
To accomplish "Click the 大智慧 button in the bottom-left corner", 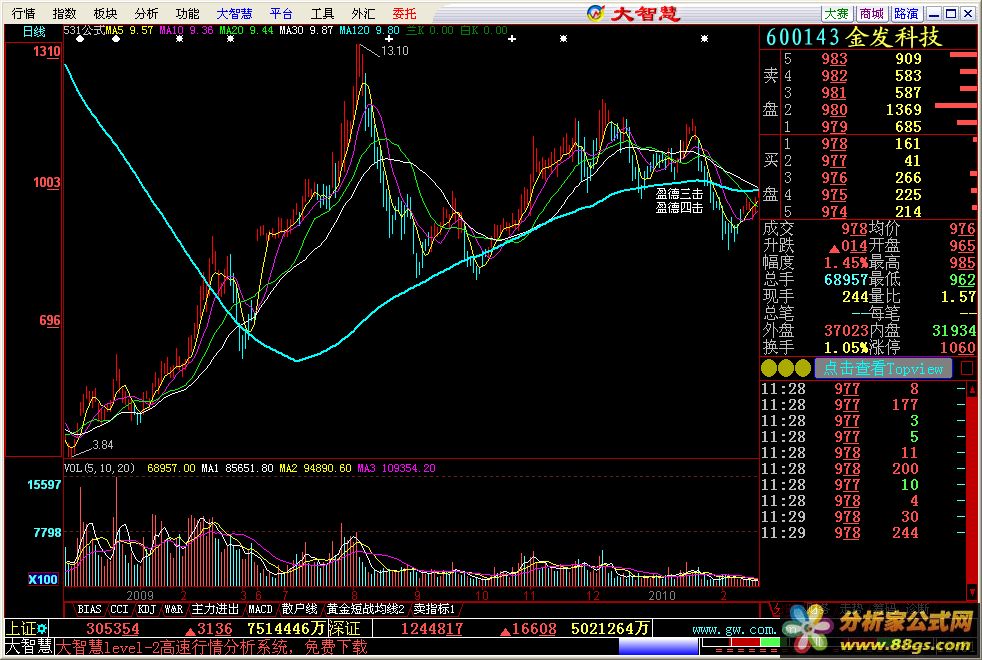I will click(29, 646).
